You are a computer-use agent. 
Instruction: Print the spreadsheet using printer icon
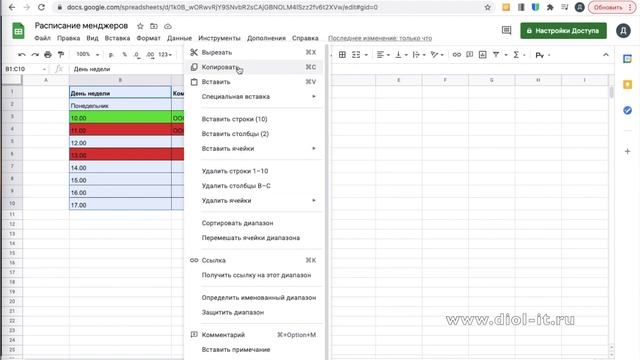click(x=48, y=55)
